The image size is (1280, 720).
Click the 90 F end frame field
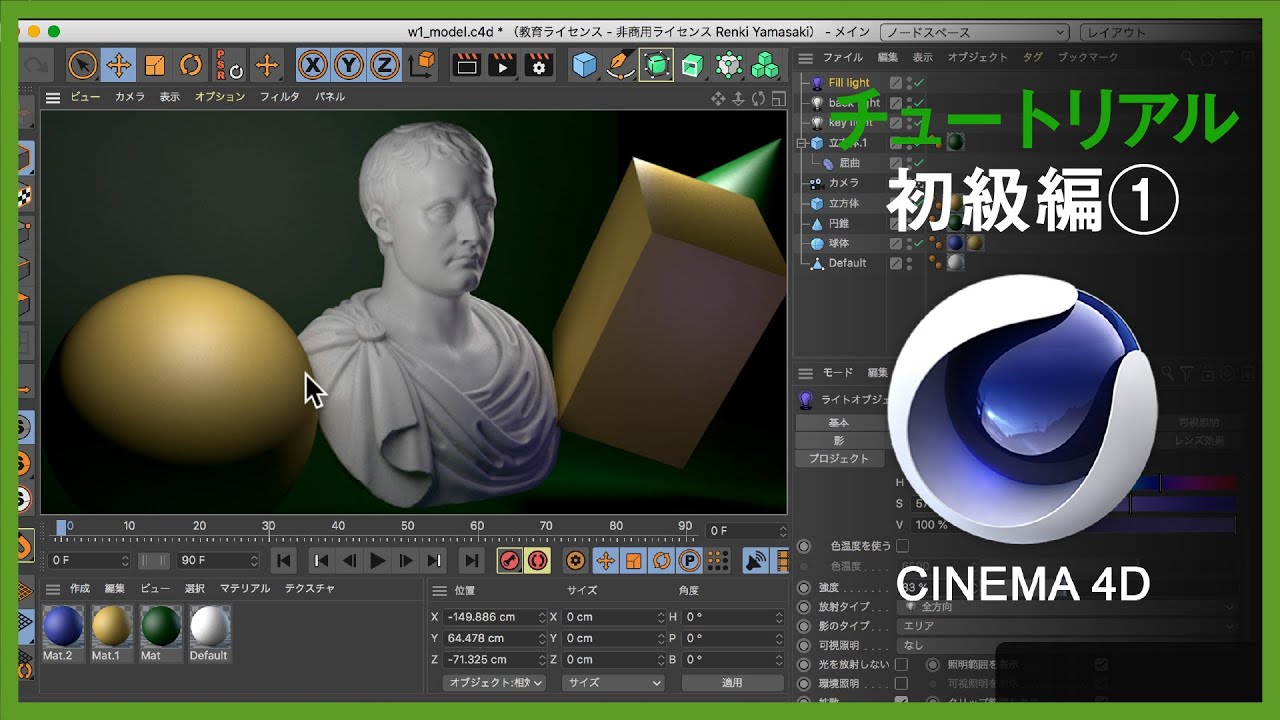[x=218, y=561]
